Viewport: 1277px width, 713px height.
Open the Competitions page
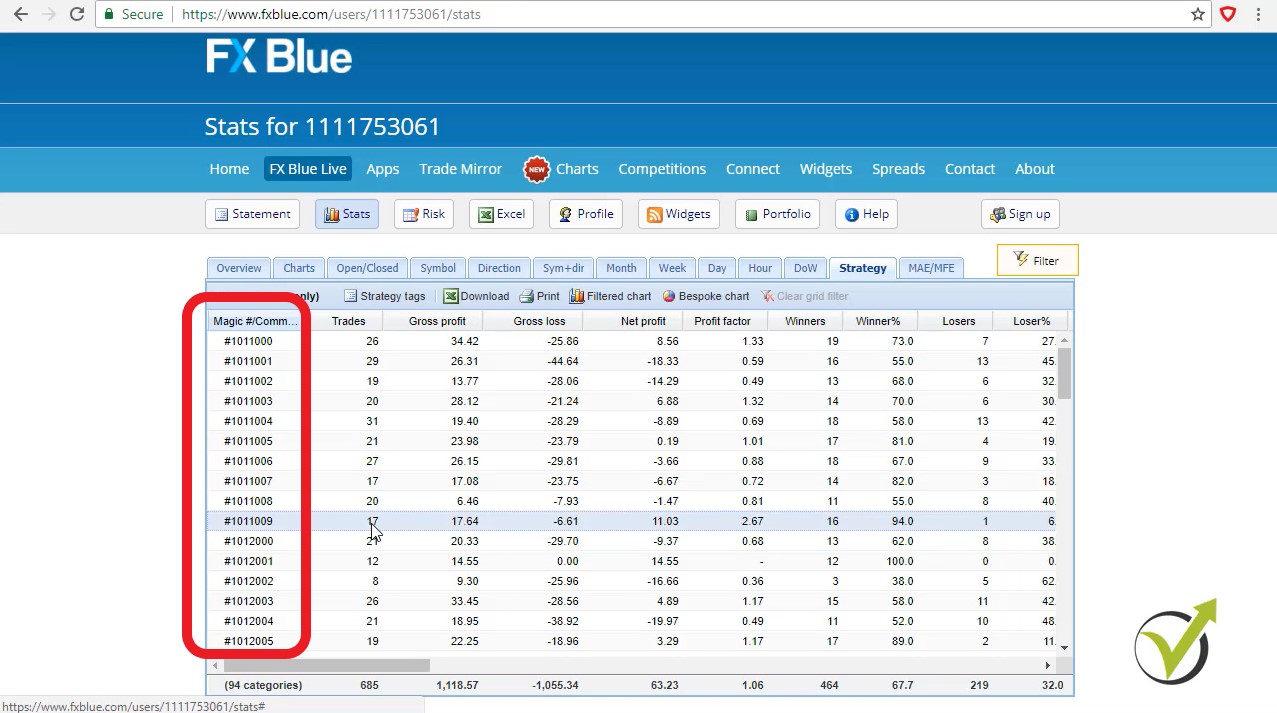[x=662, y=169]
